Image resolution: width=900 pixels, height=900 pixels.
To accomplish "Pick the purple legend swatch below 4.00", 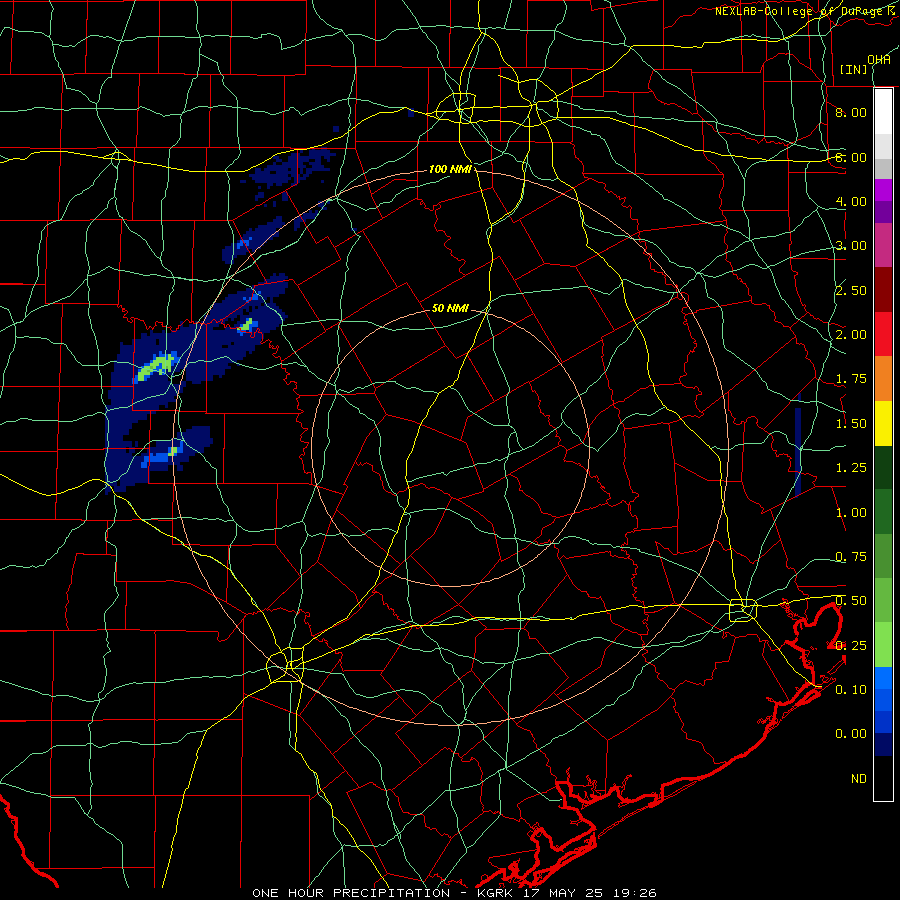I will point(883,212).
